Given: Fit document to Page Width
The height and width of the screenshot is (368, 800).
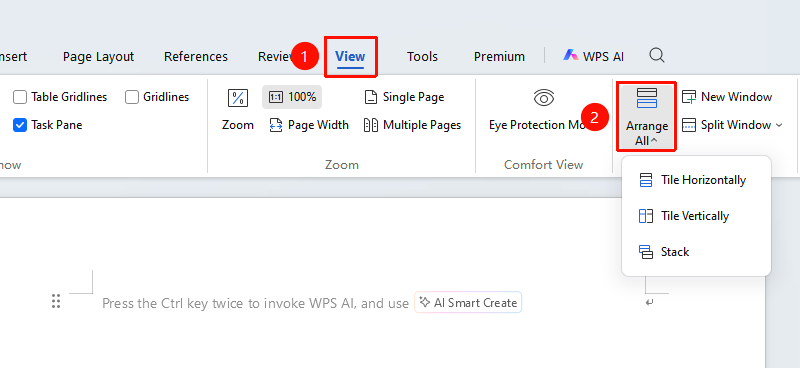Looking at the screenshot, I should (x=309, y=125).
